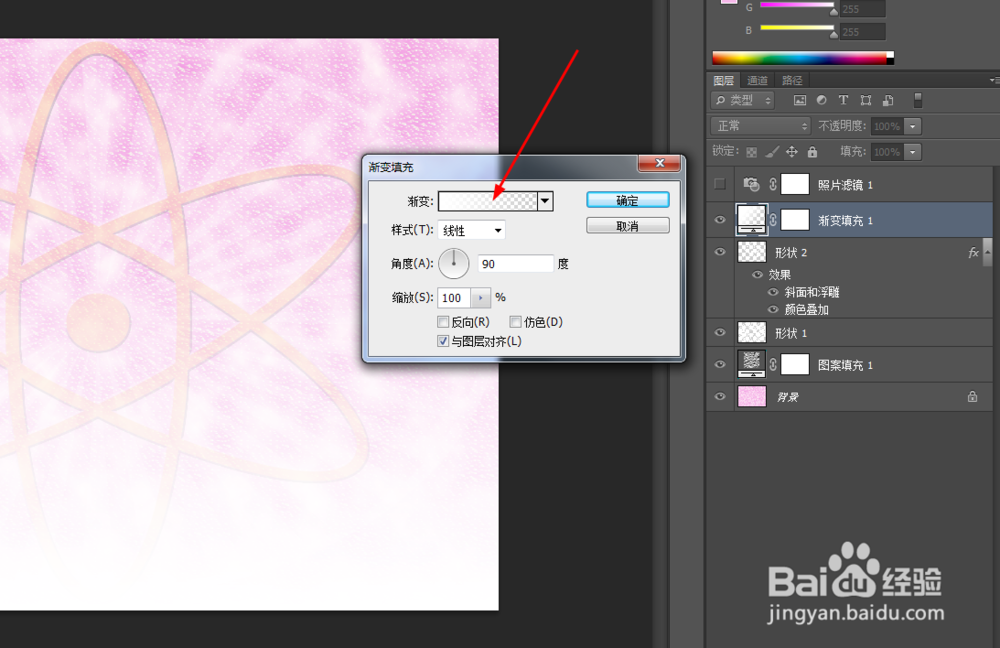
Task: Click link icon on 照片滤镜 1 layer
Action: 773,184
